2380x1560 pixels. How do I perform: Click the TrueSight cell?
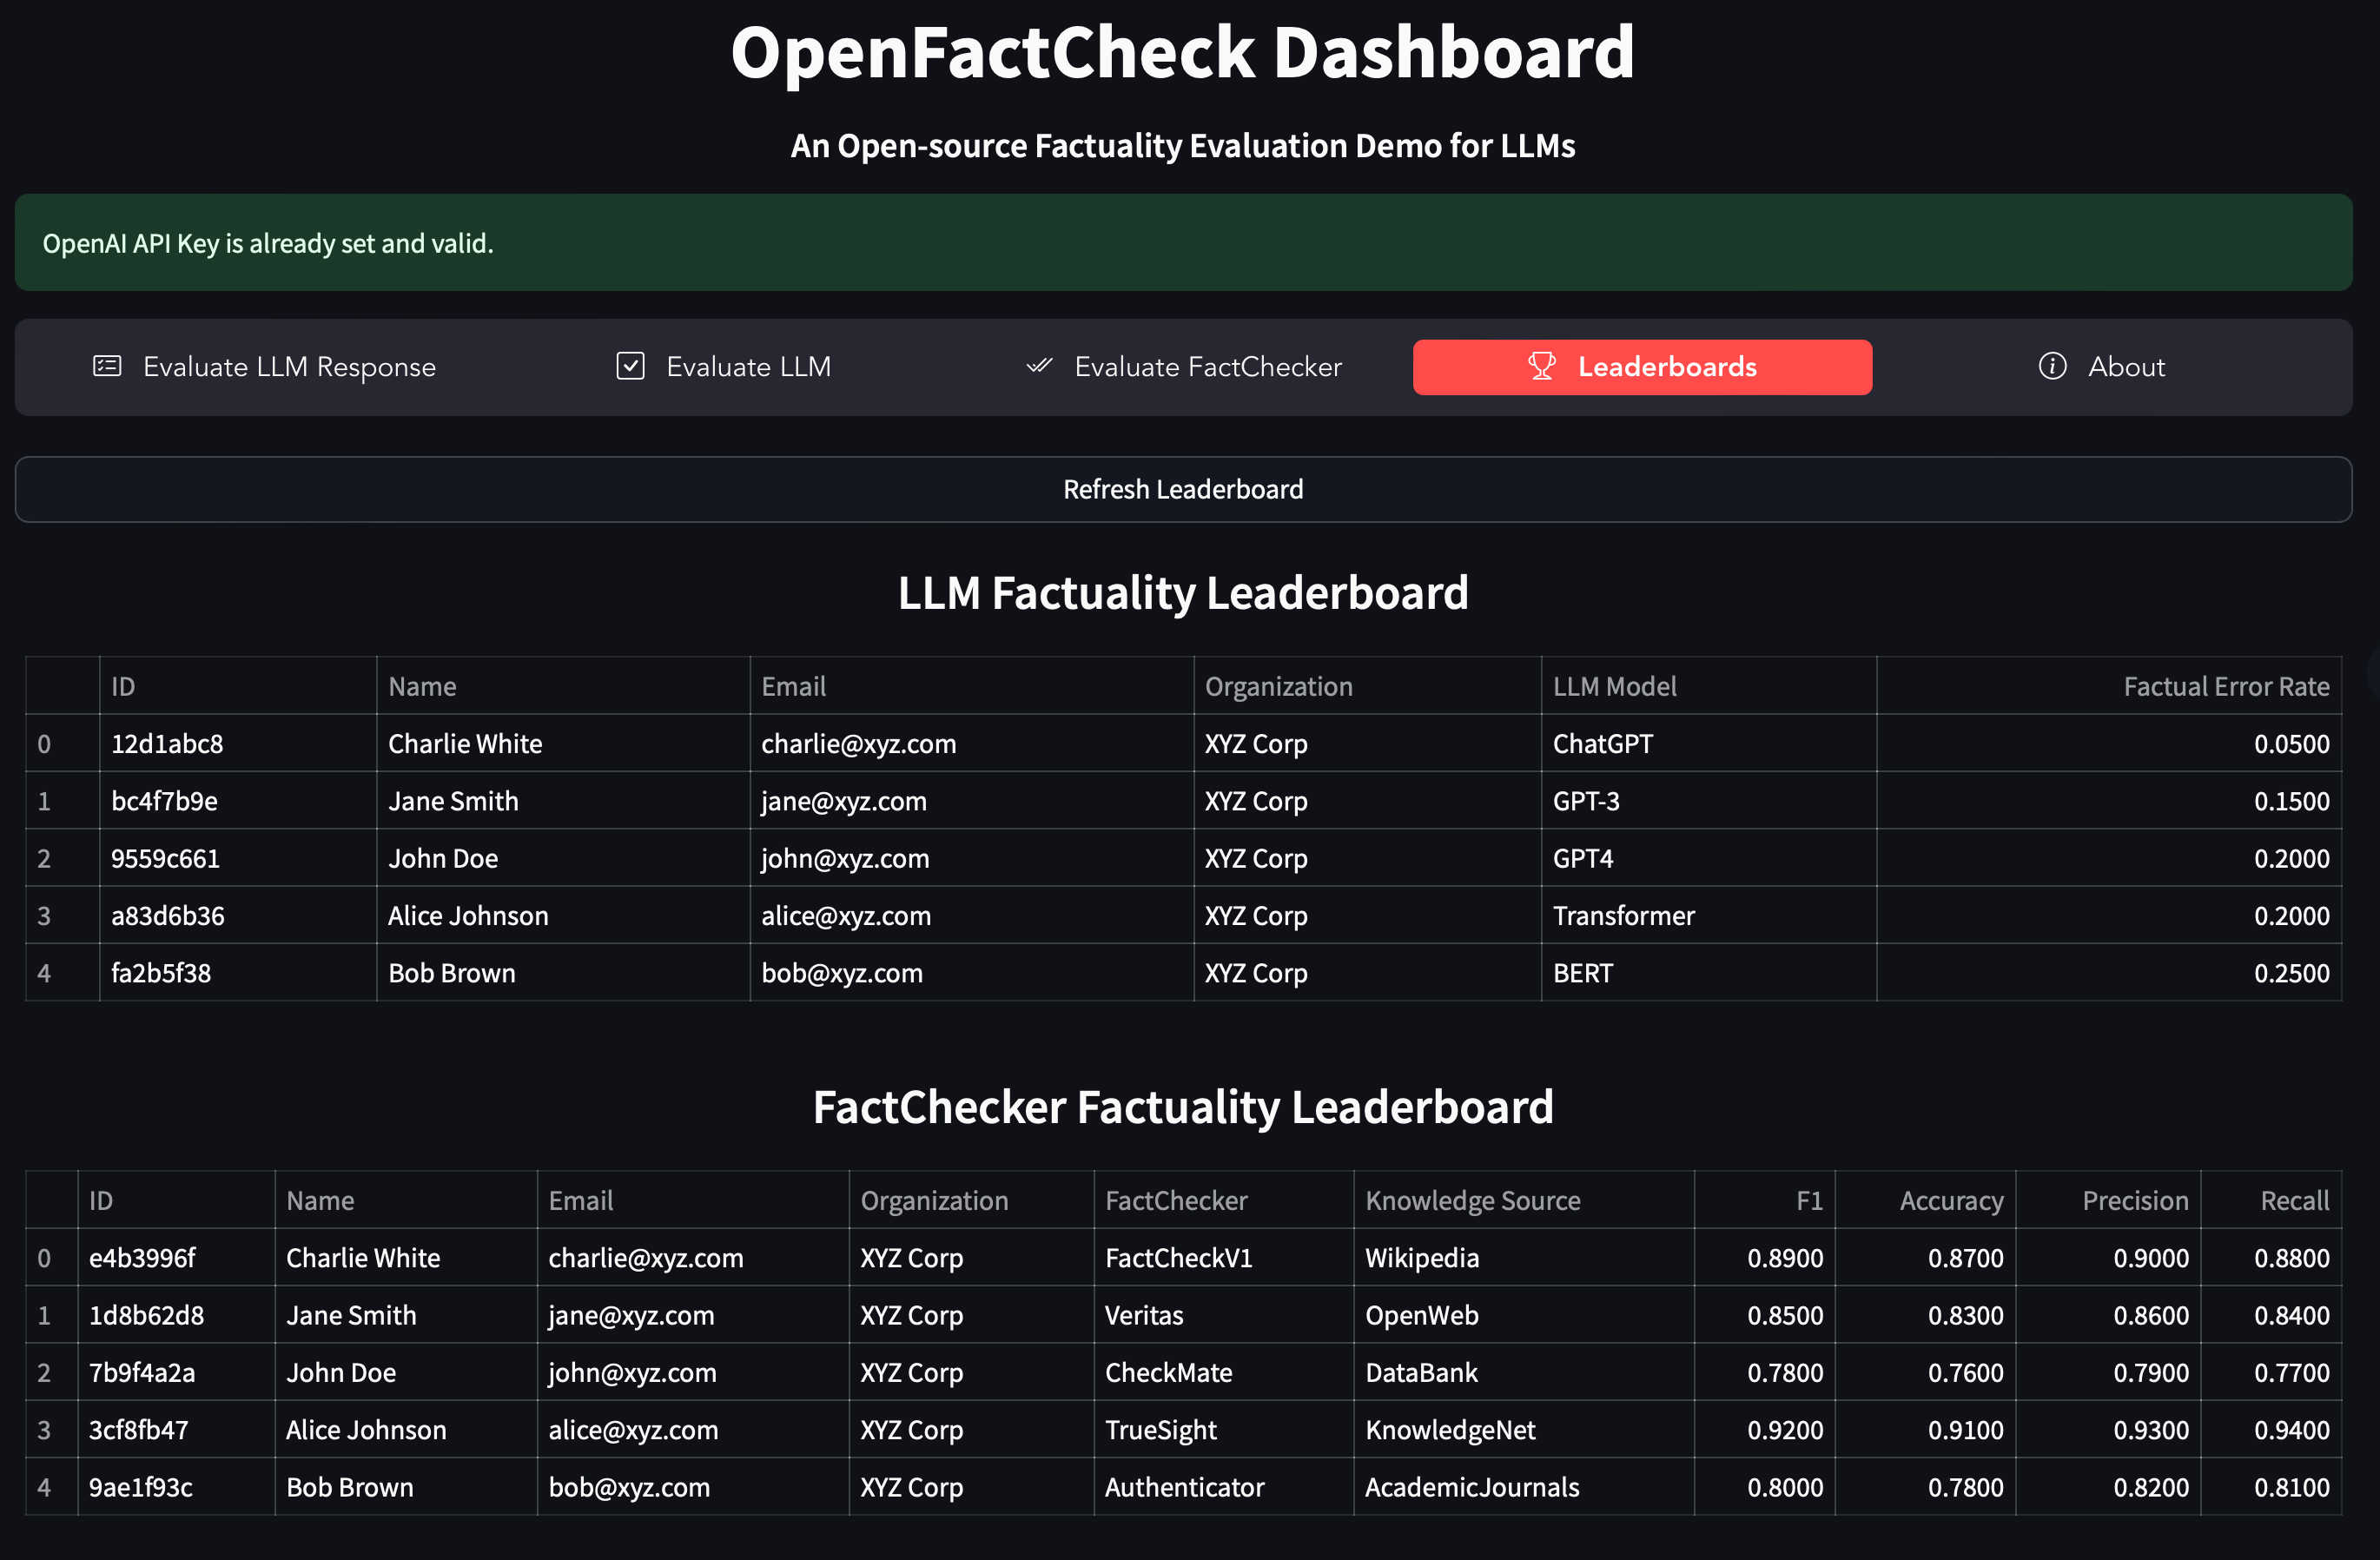(x=1223, y=1429)
